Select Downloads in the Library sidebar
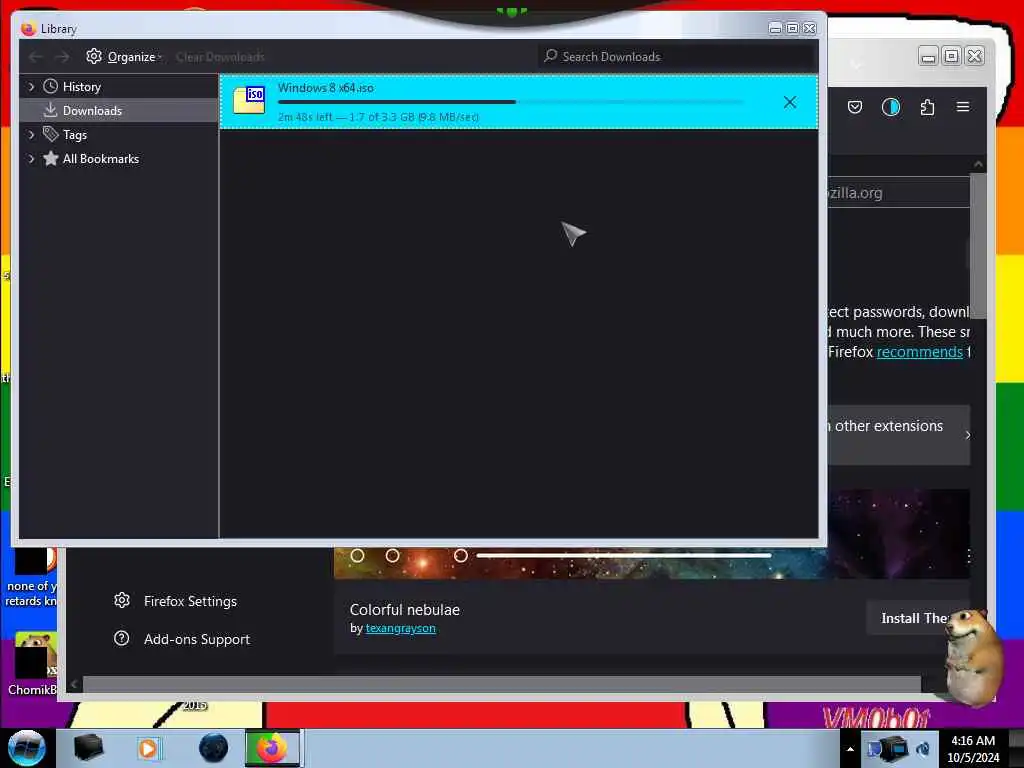The image size is (1024, 768). pyautogui.click(x=92, y=110)
